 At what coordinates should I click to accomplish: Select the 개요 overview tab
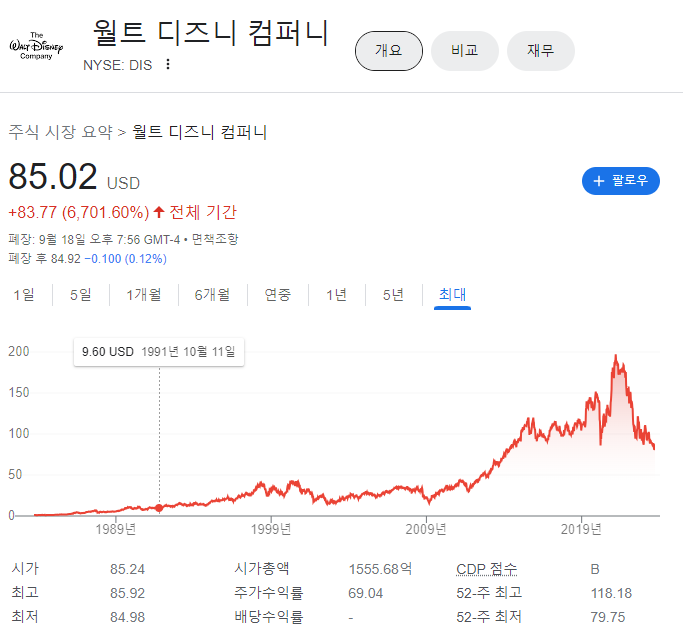tap(389, 51)
